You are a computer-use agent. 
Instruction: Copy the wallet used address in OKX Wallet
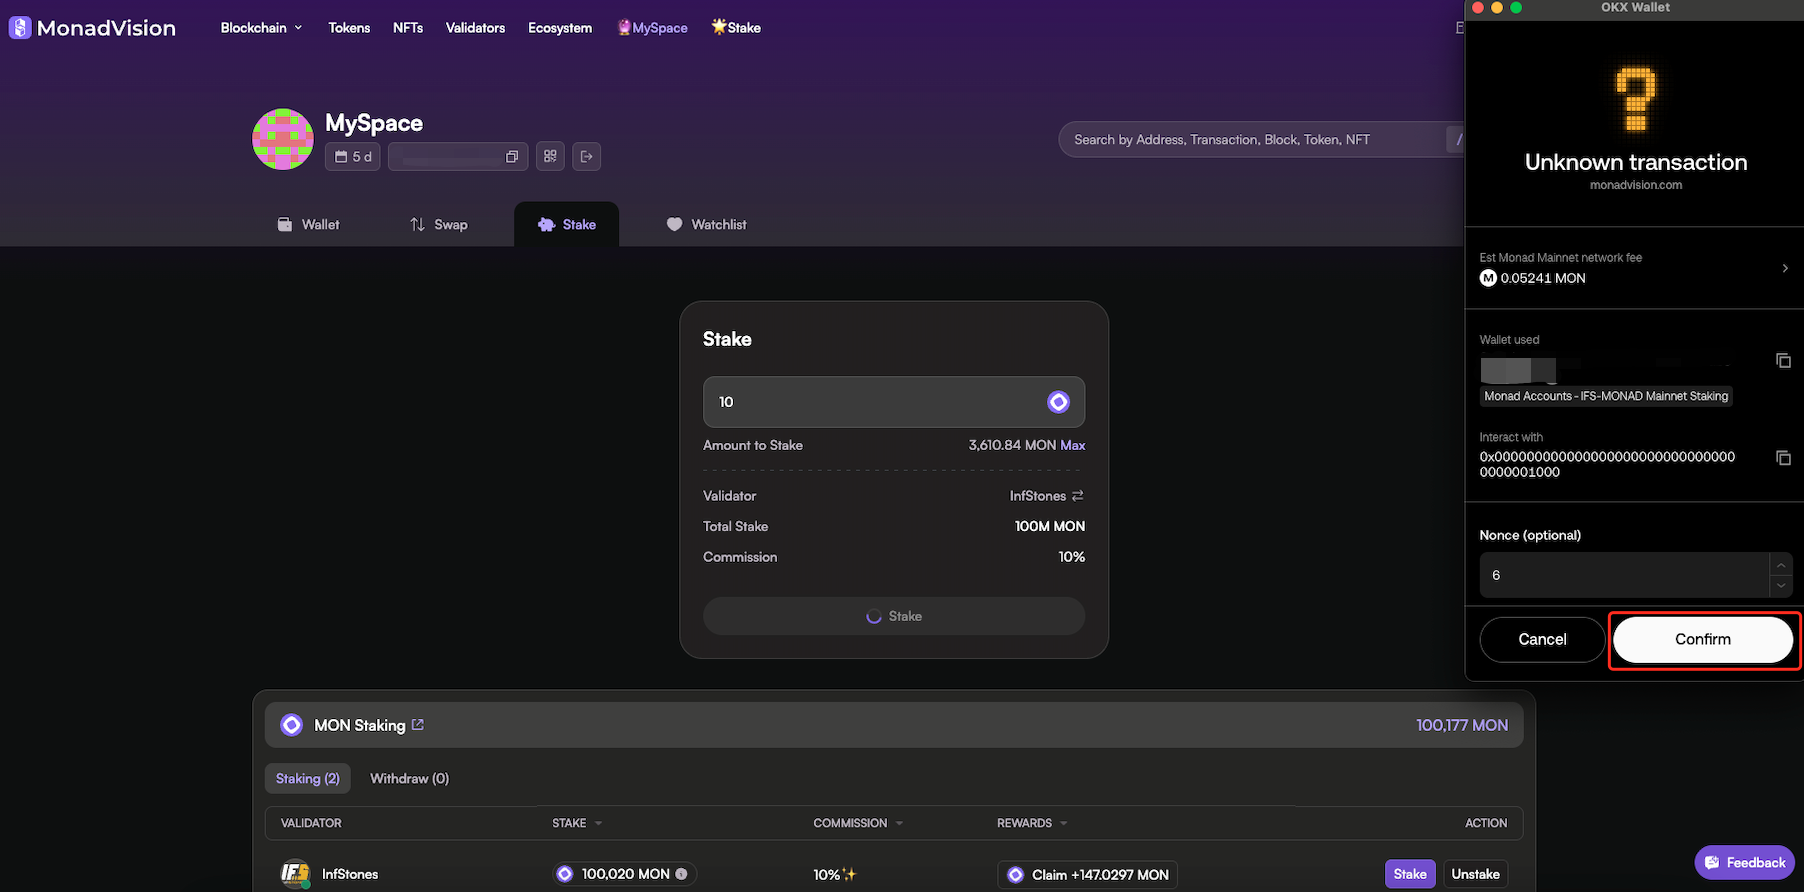point(1783,360)
